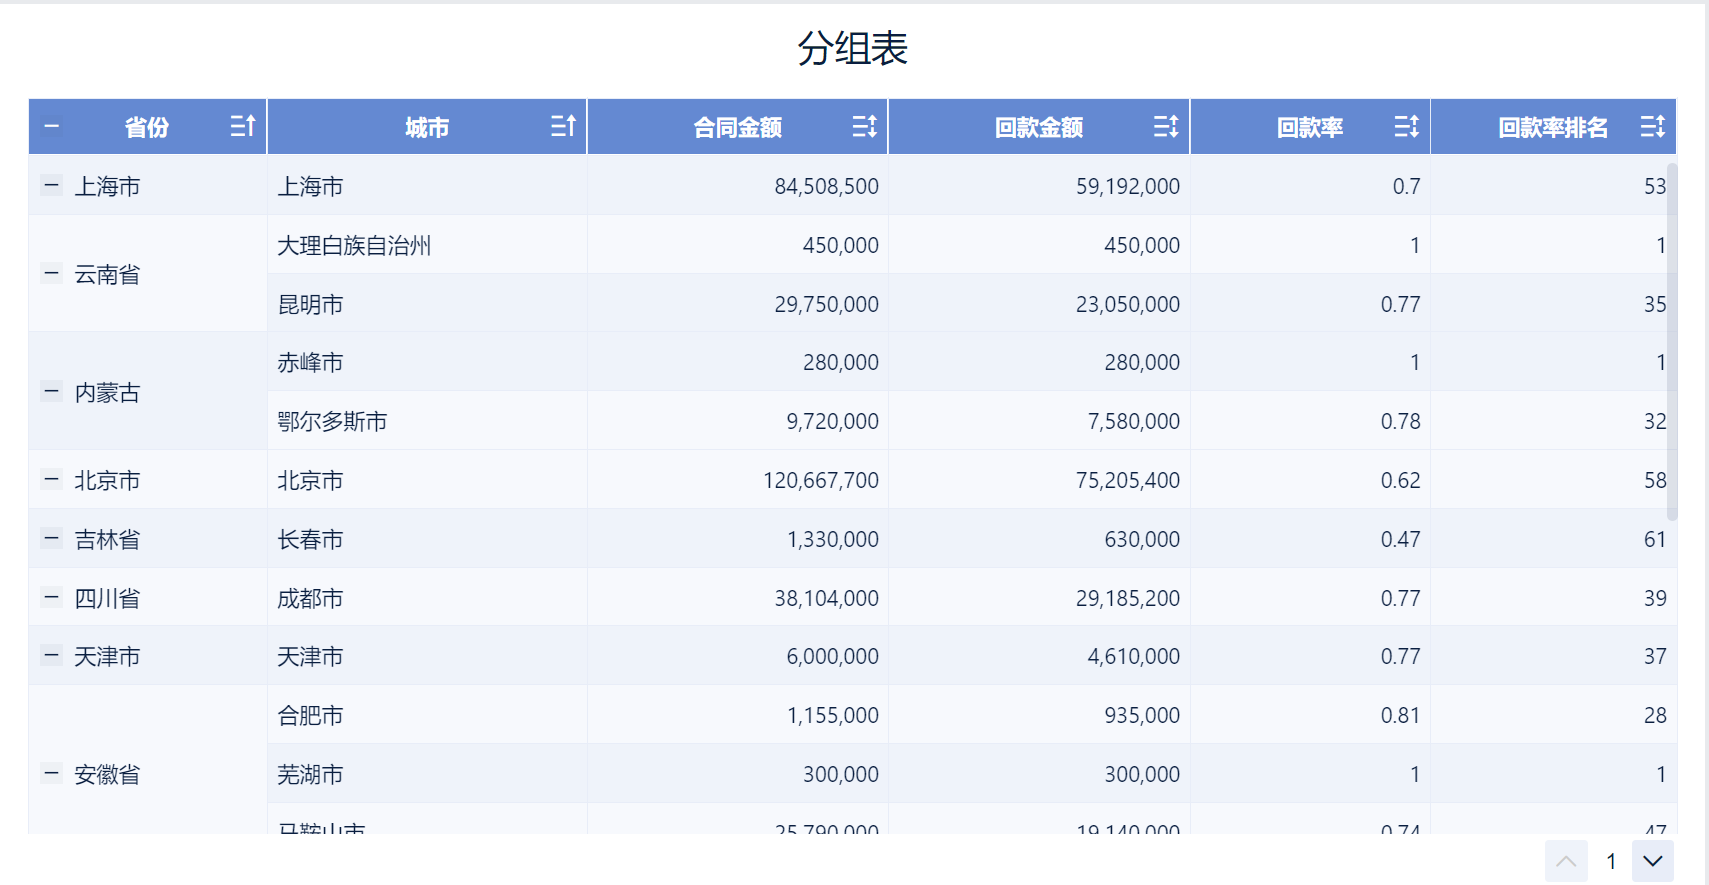Collapse the 北京市 province group
This screenshot has height=885, width=1709.
[x=52, y=480]
